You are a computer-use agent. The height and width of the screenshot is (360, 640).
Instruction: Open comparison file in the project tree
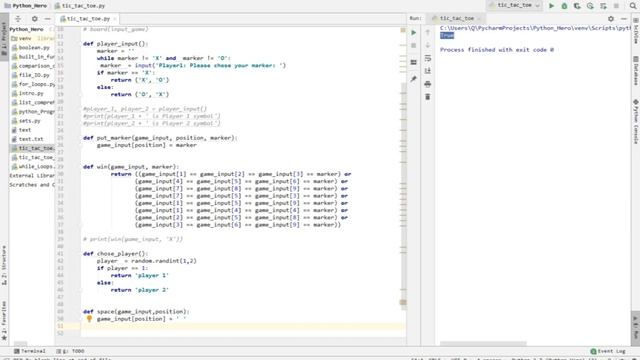click(33, 66)
